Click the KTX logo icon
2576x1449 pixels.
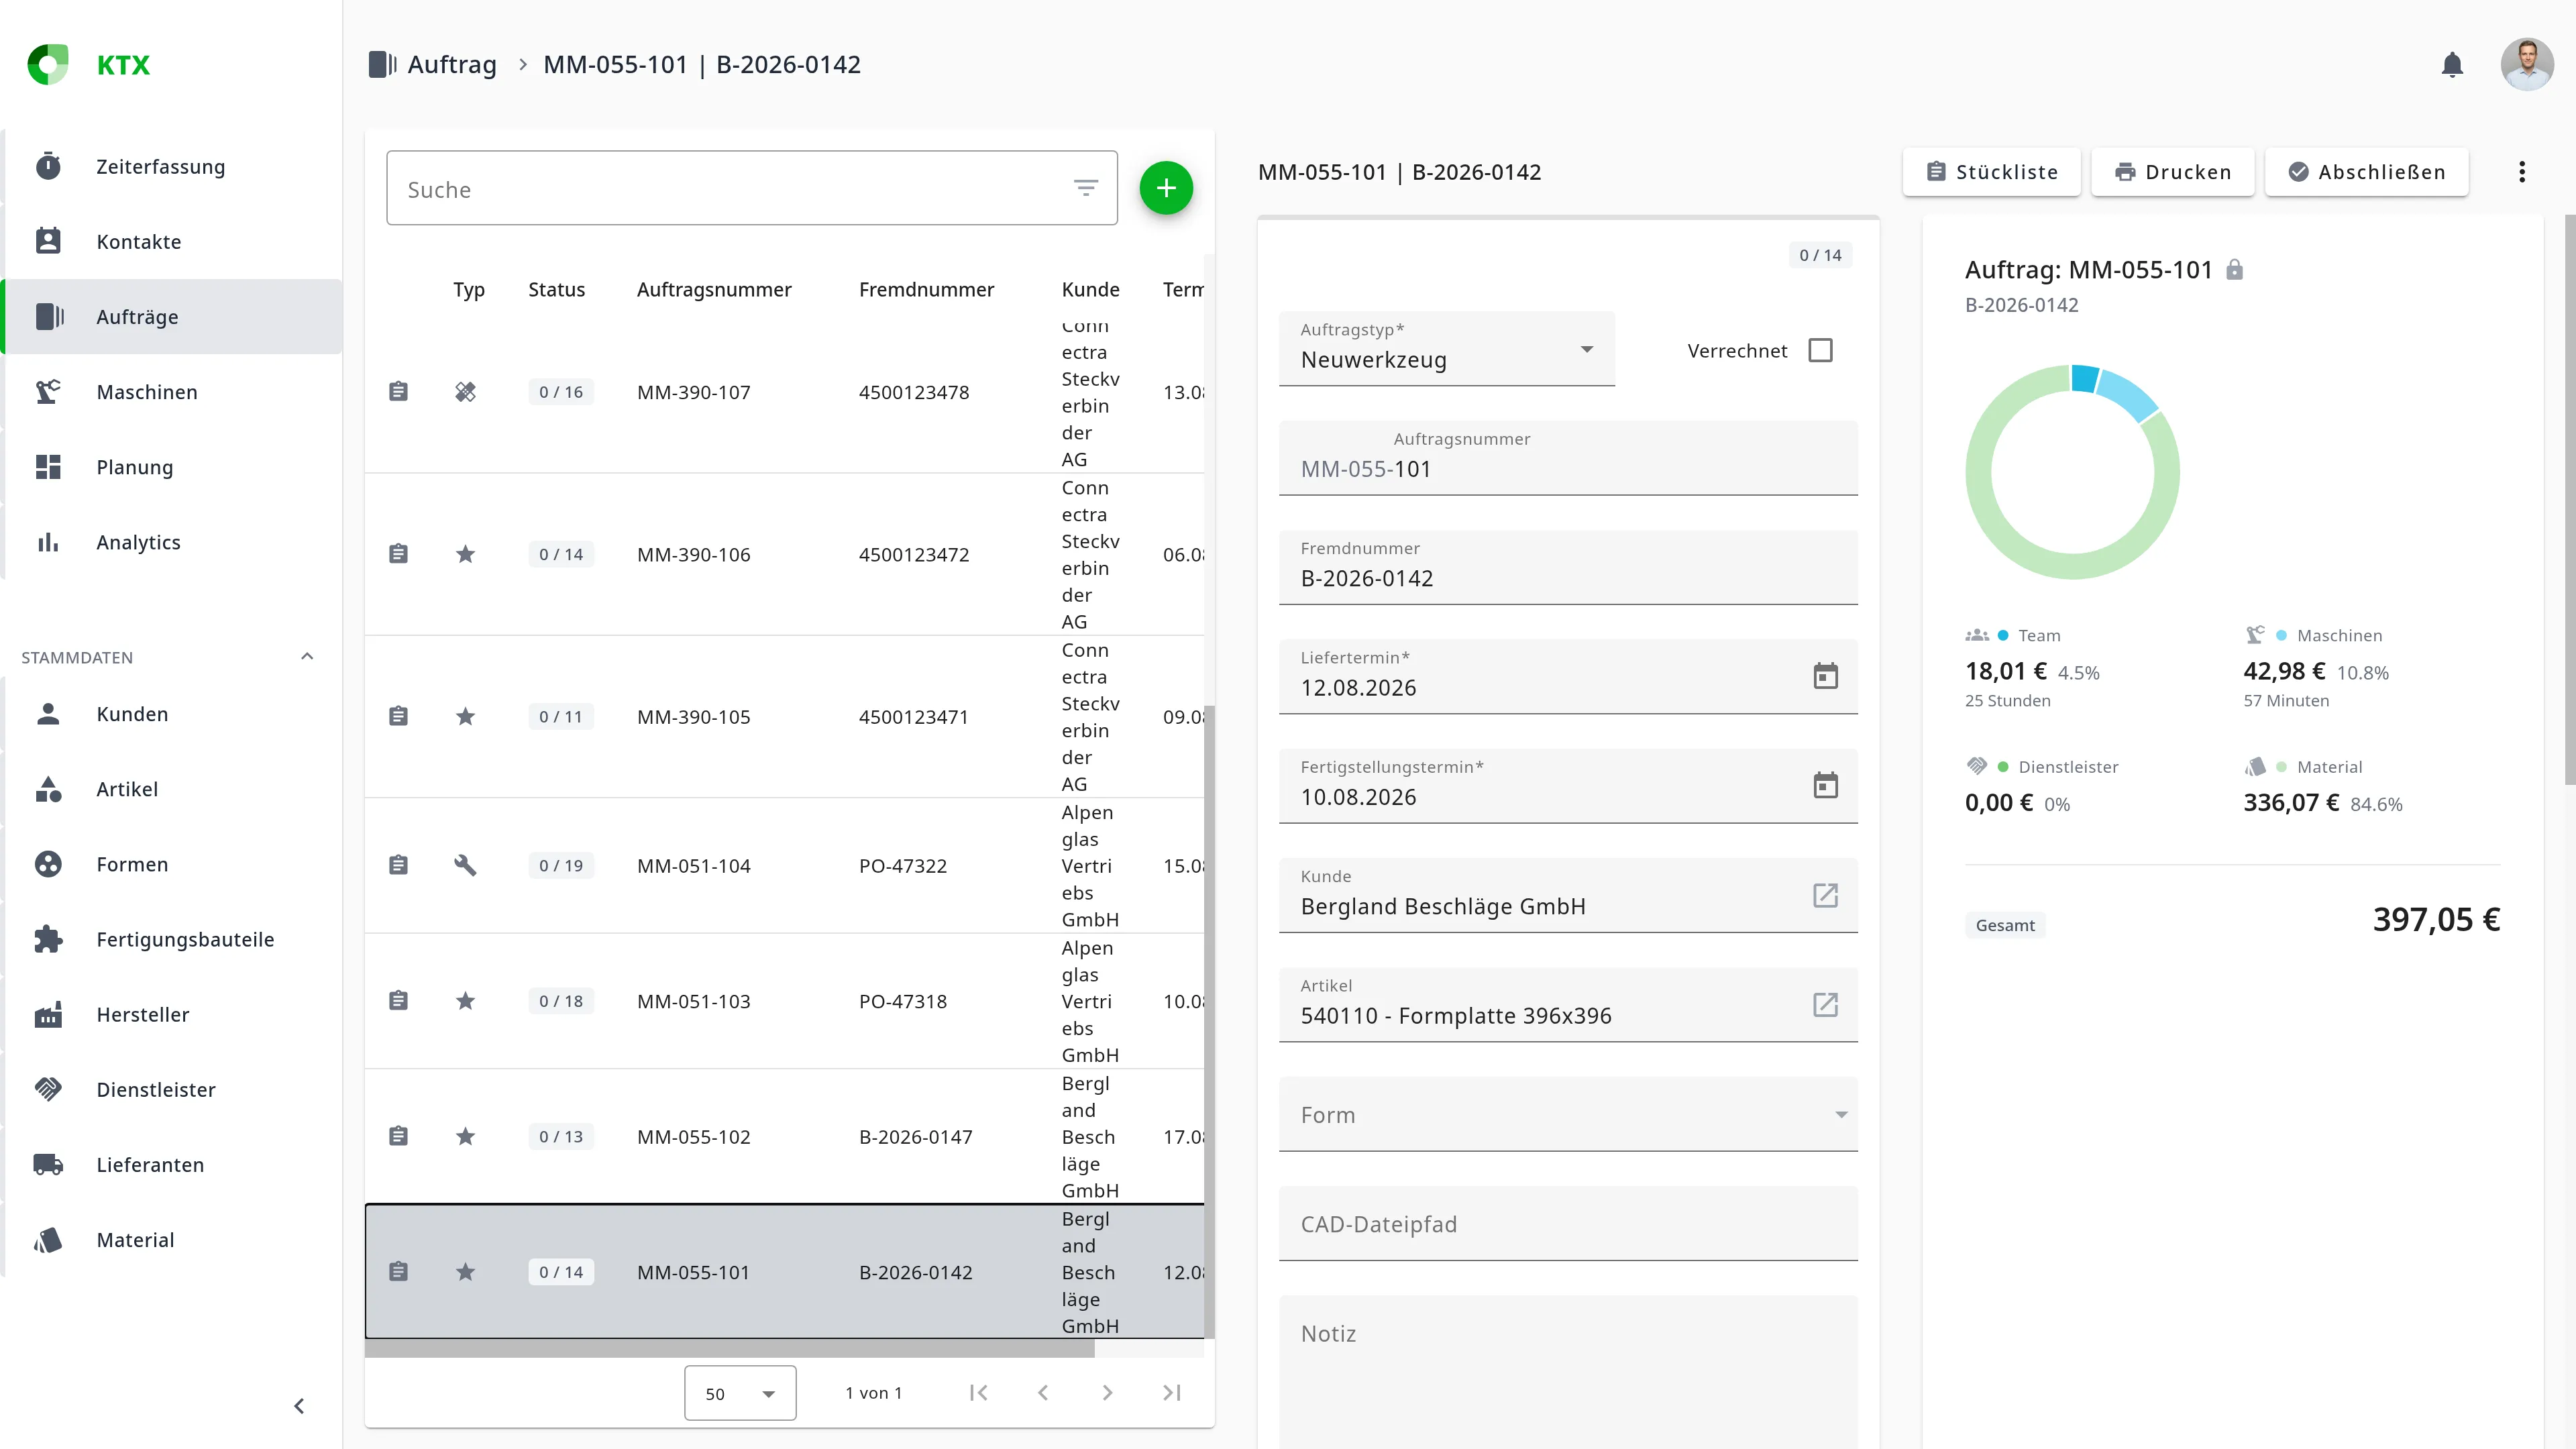(48, 65)
